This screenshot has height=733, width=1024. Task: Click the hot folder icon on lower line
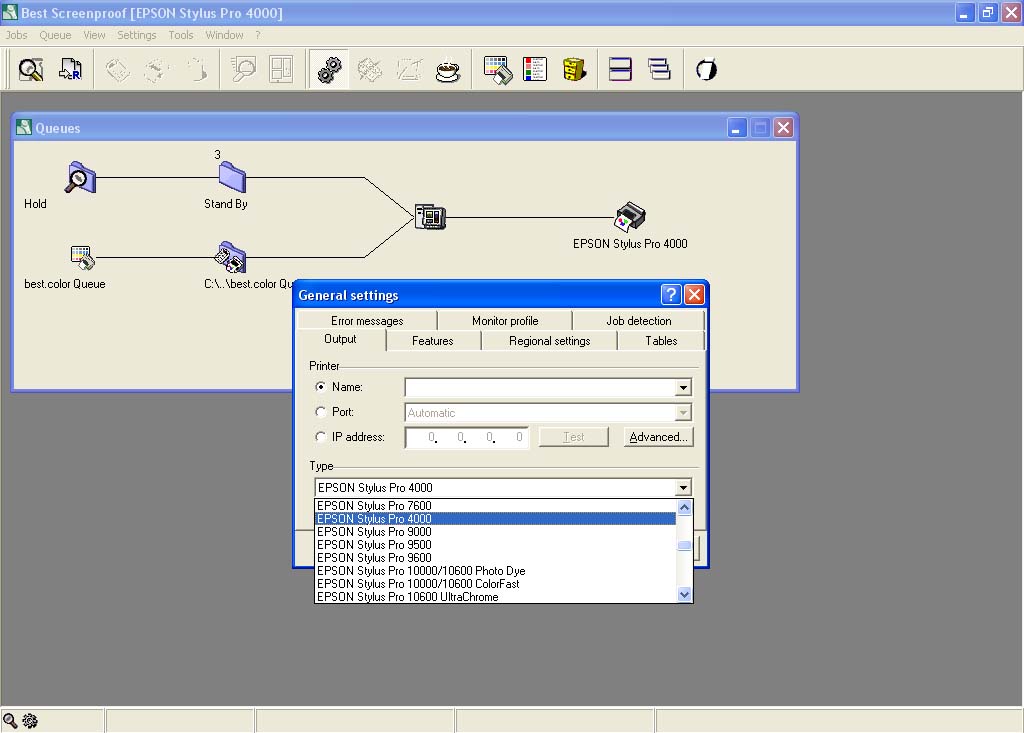click(231, 257)
